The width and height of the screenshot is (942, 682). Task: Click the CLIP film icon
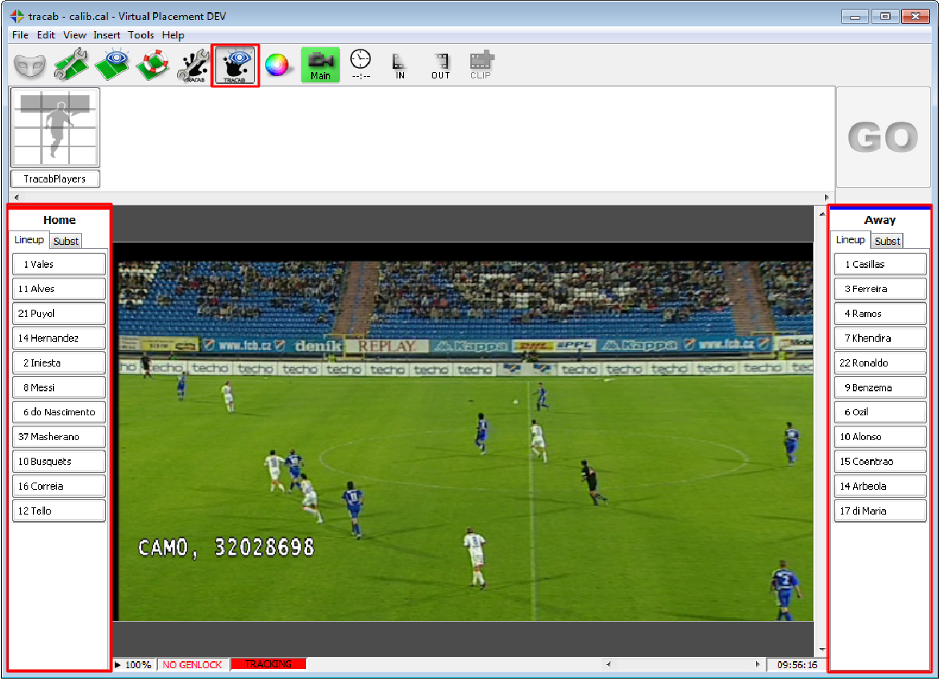coord(481,65)
